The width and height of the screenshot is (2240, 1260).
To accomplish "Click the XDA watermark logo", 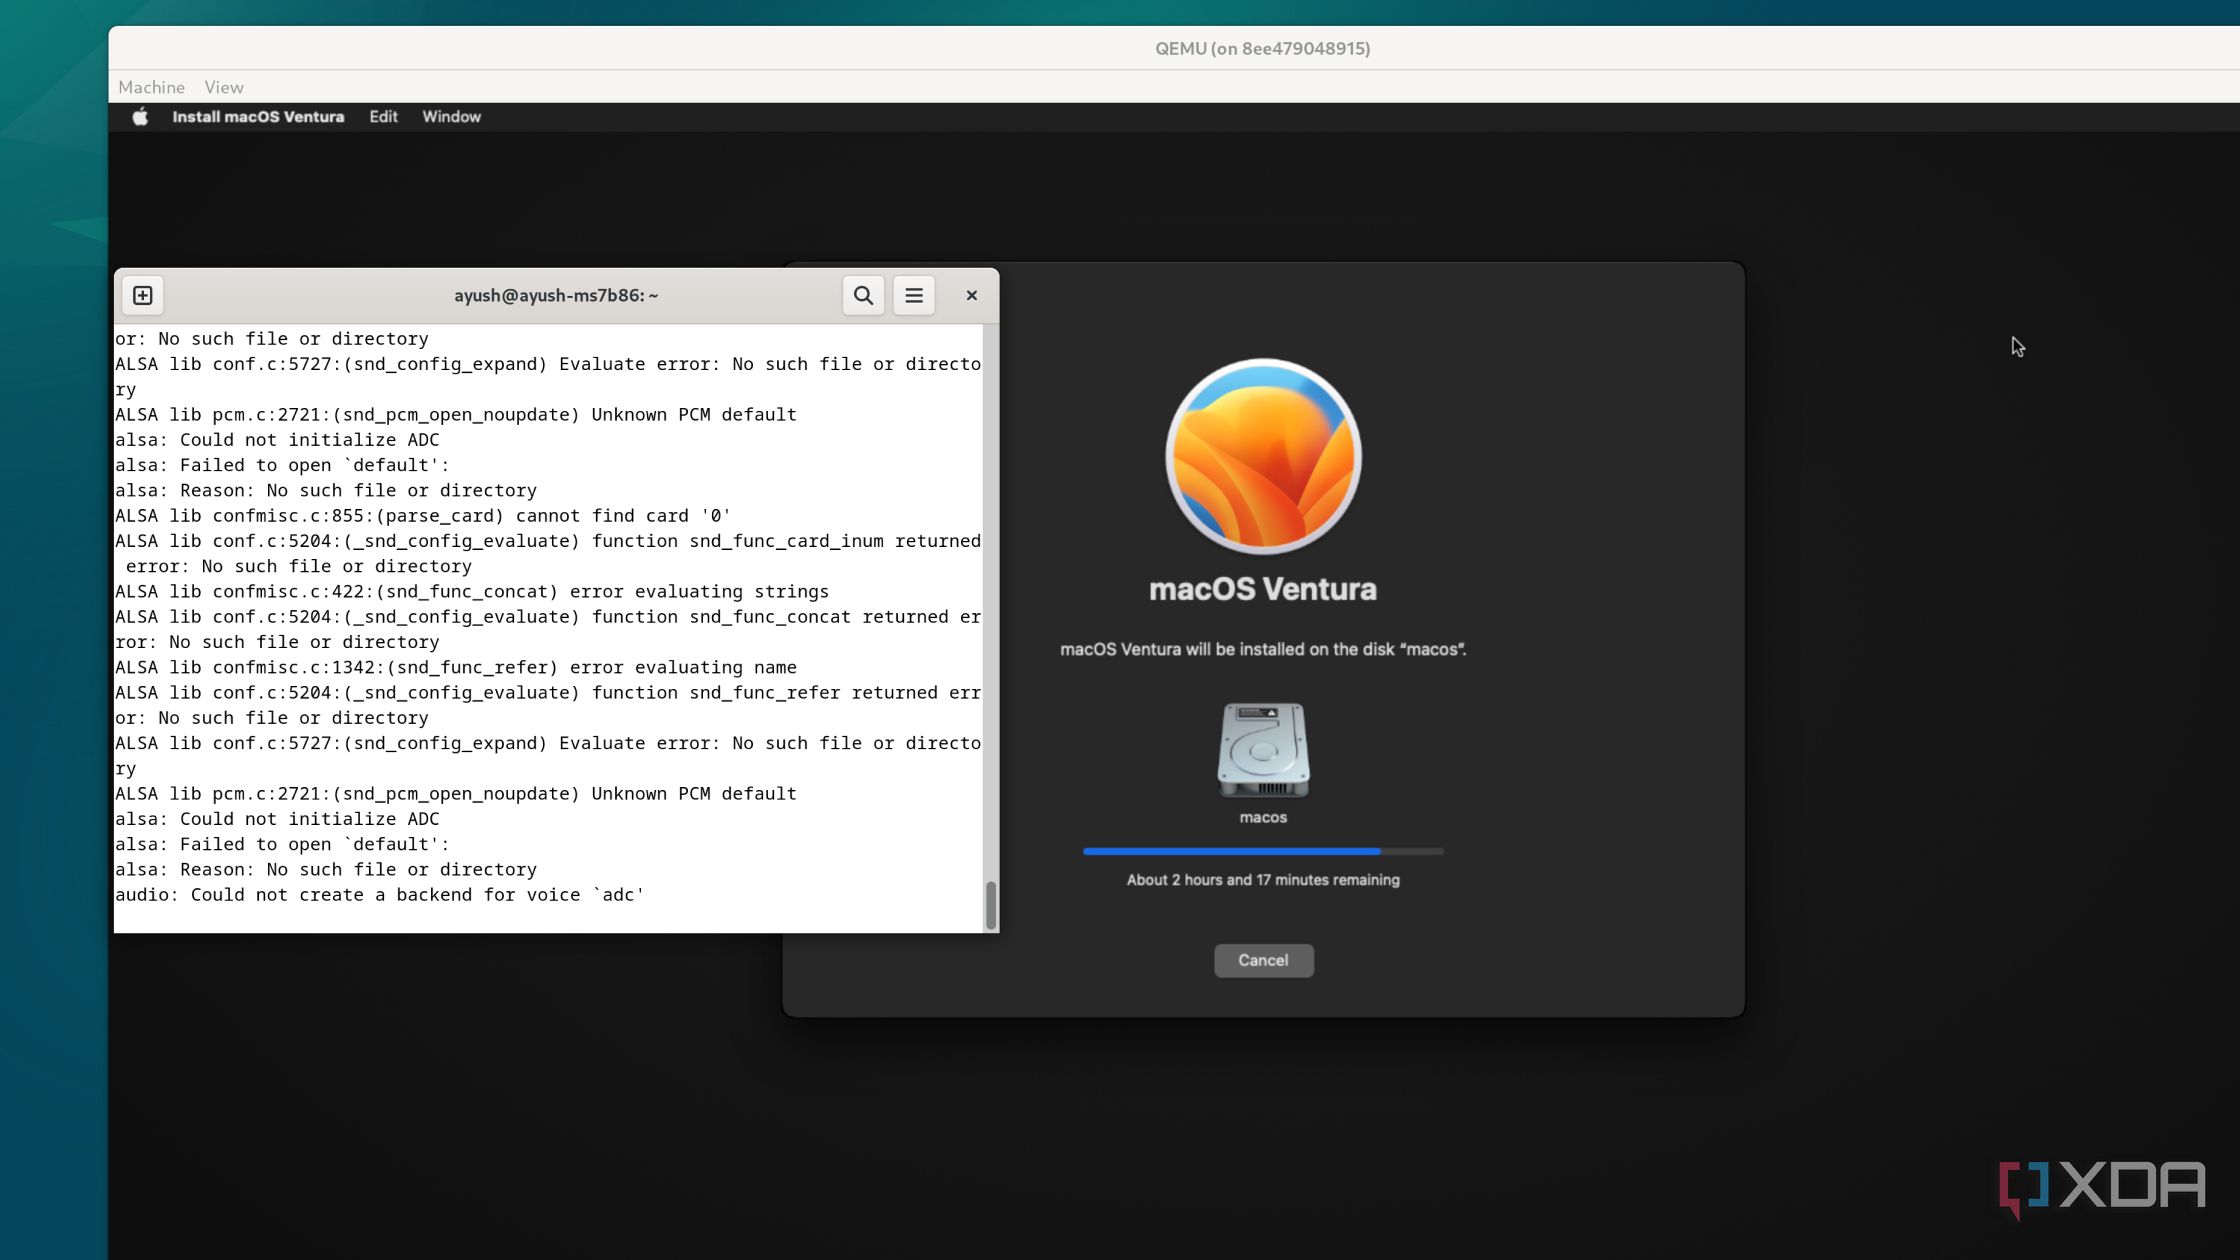I will point(2102,1188).
